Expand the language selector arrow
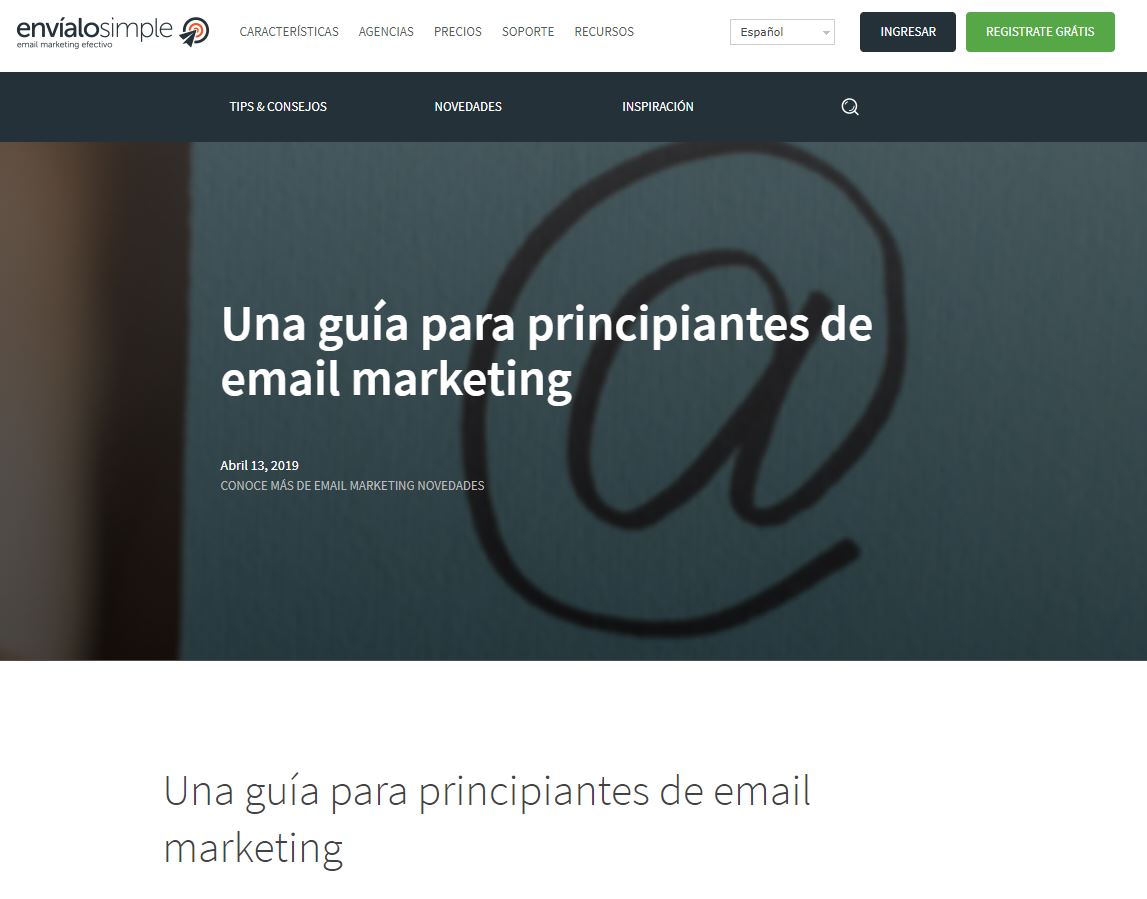Viewport: 1147px width, 899px height. point(826,33)
